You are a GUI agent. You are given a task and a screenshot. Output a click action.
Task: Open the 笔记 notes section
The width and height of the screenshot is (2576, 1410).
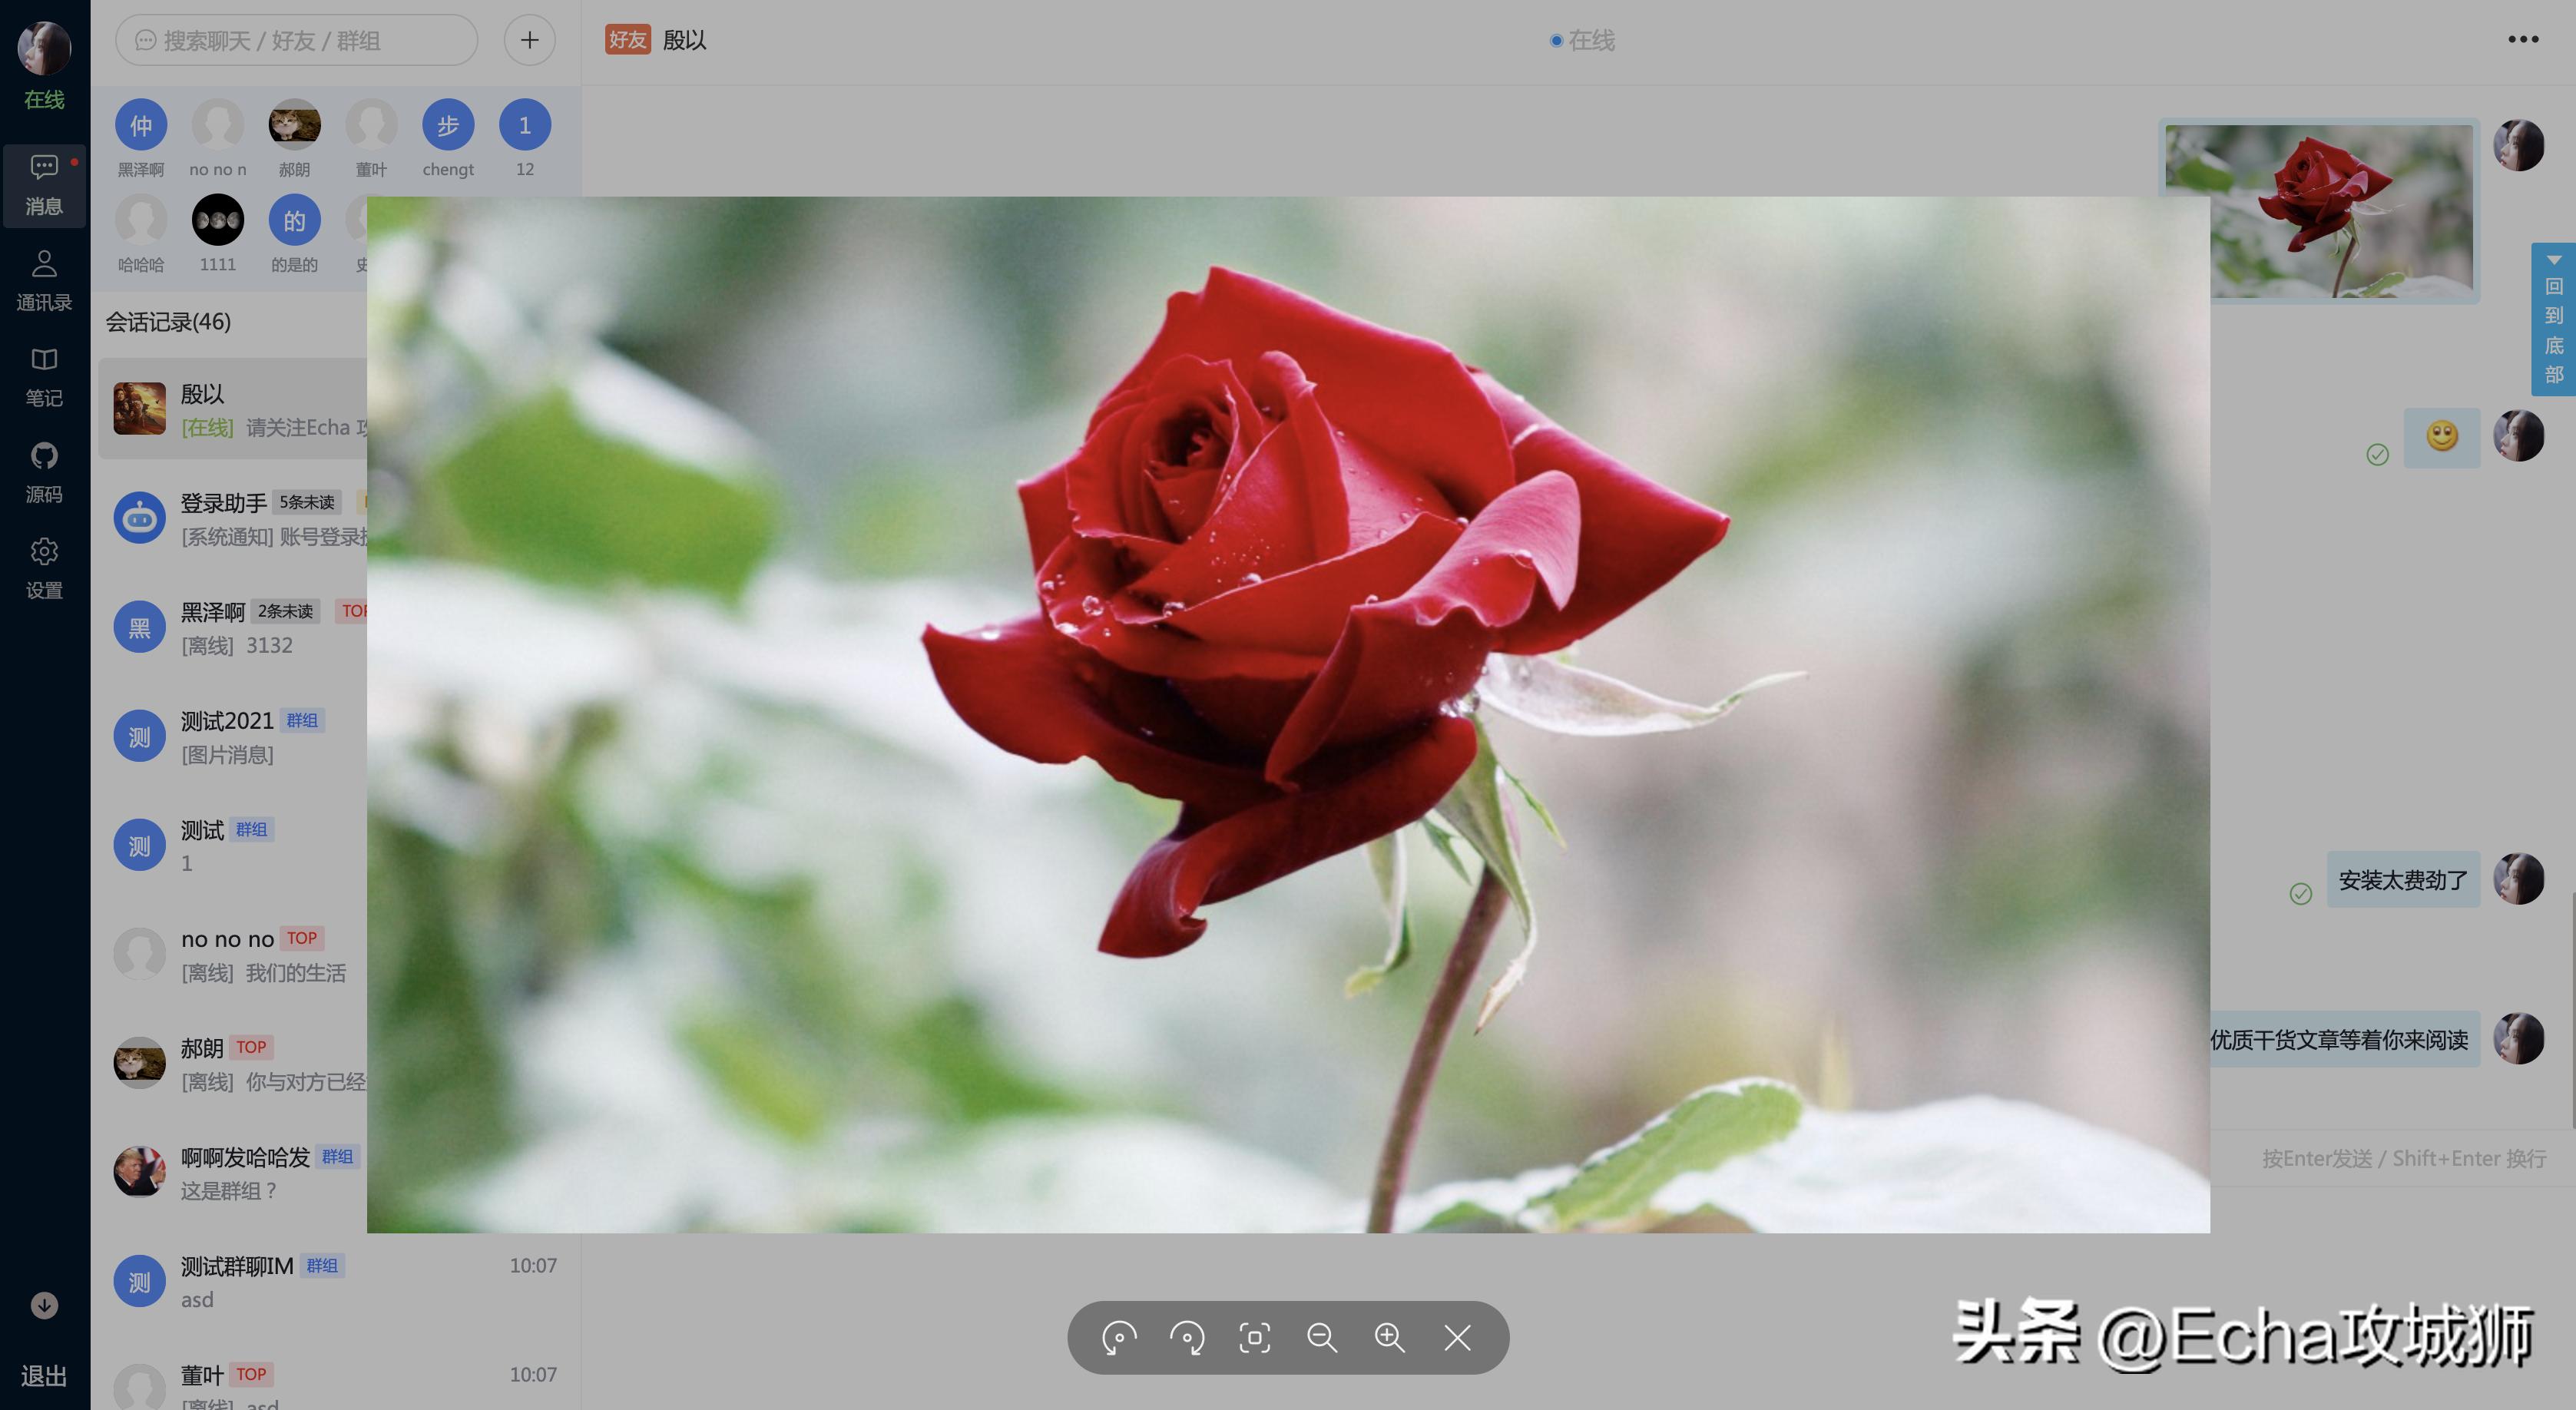tap(44, 377)
